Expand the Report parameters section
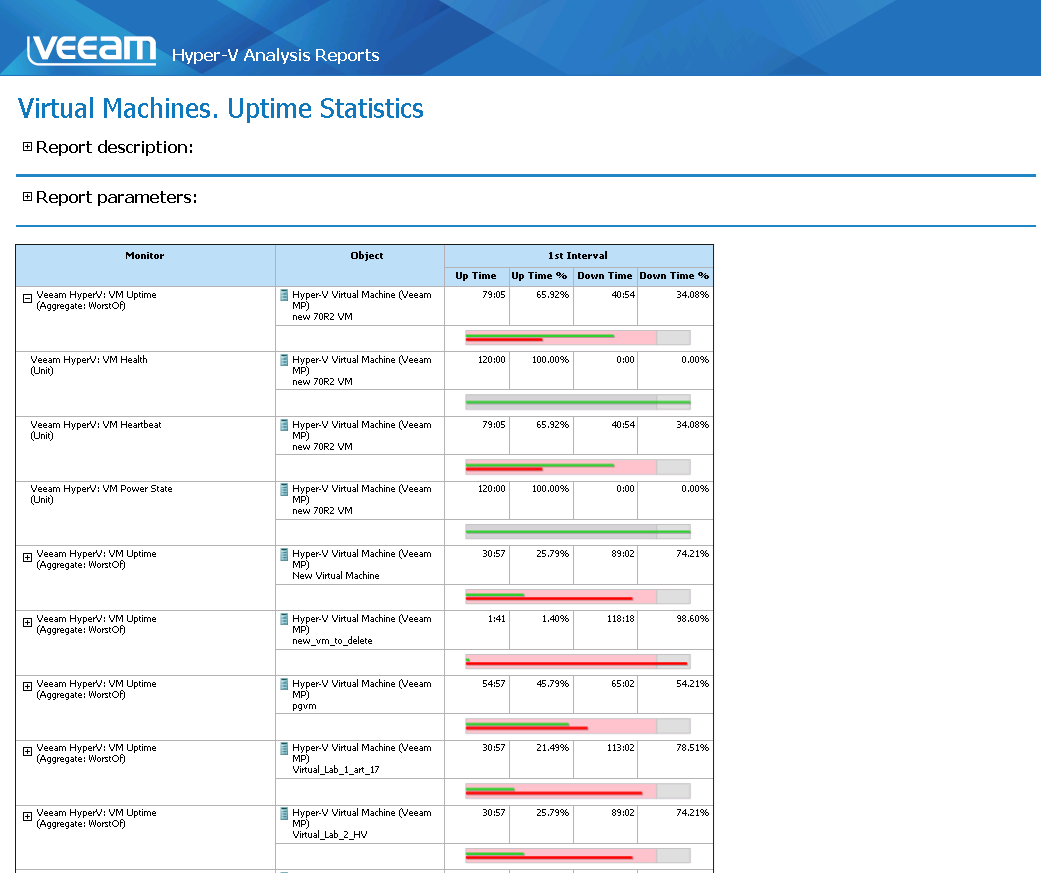Image resolution: width=1041 pixels, height=873 pixels. tap(27, 197)
